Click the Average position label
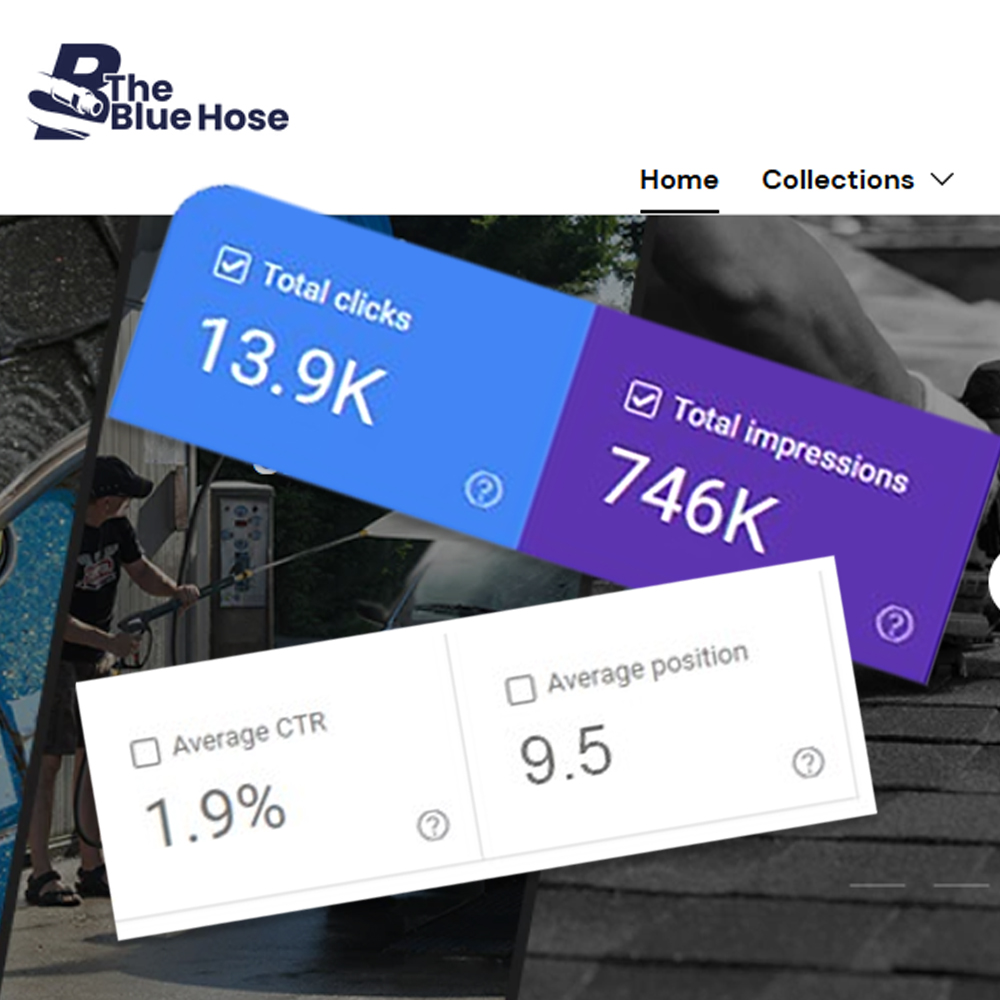Viewport: 1000px width, 1000px height. click(x=648, y=668)
